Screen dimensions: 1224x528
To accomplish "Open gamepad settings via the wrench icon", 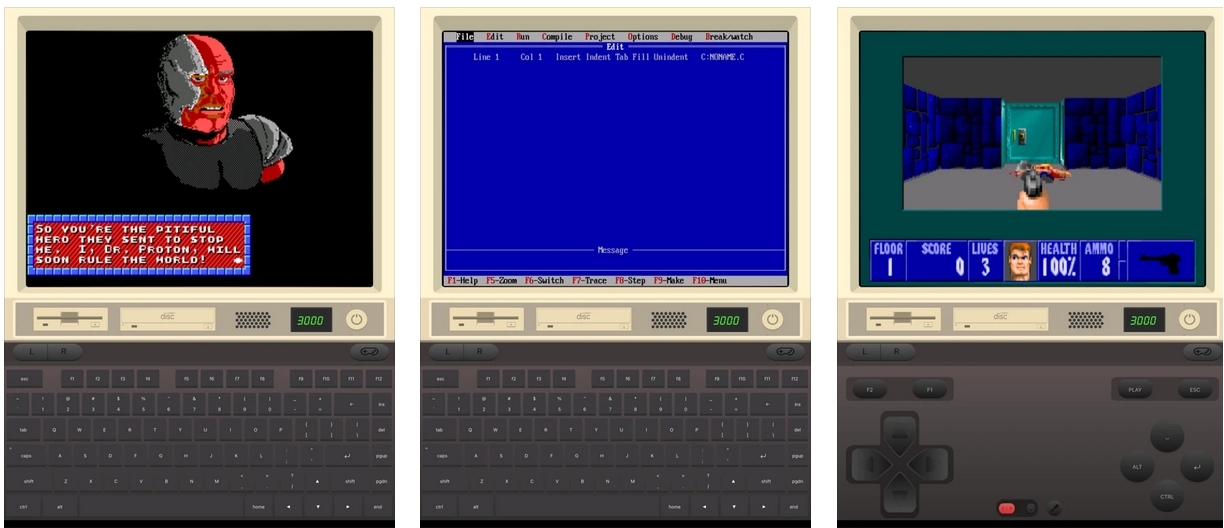I will click(1053, 509).
